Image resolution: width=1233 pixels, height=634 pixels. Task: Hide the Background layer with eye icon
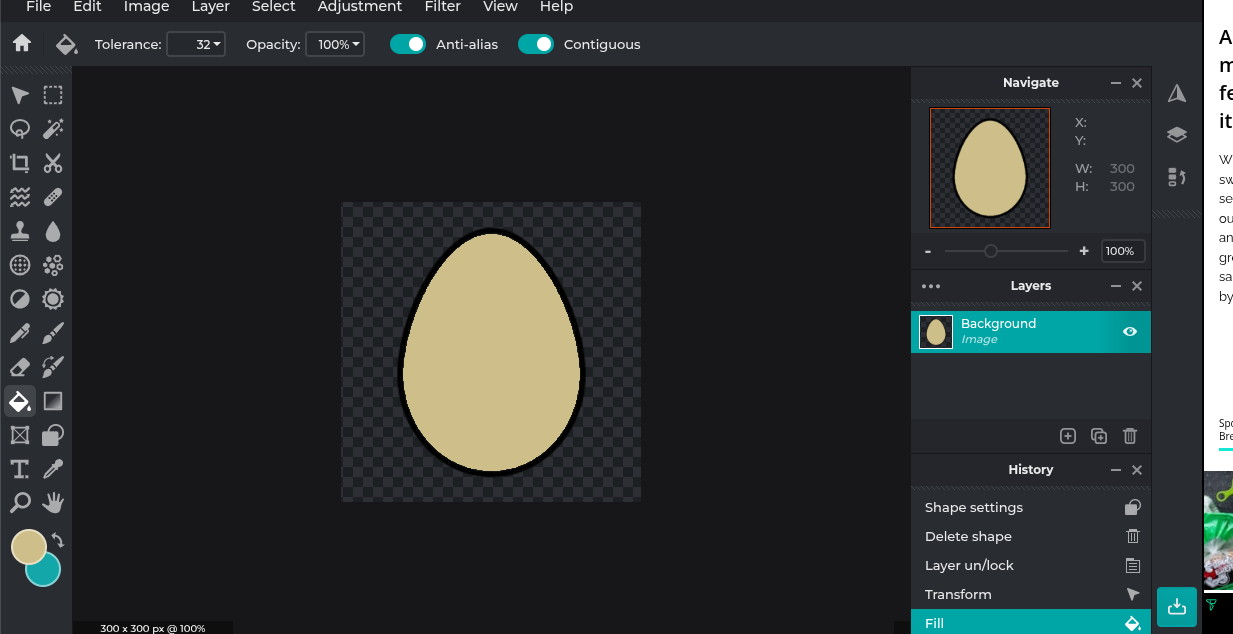tap(1130, 332)
